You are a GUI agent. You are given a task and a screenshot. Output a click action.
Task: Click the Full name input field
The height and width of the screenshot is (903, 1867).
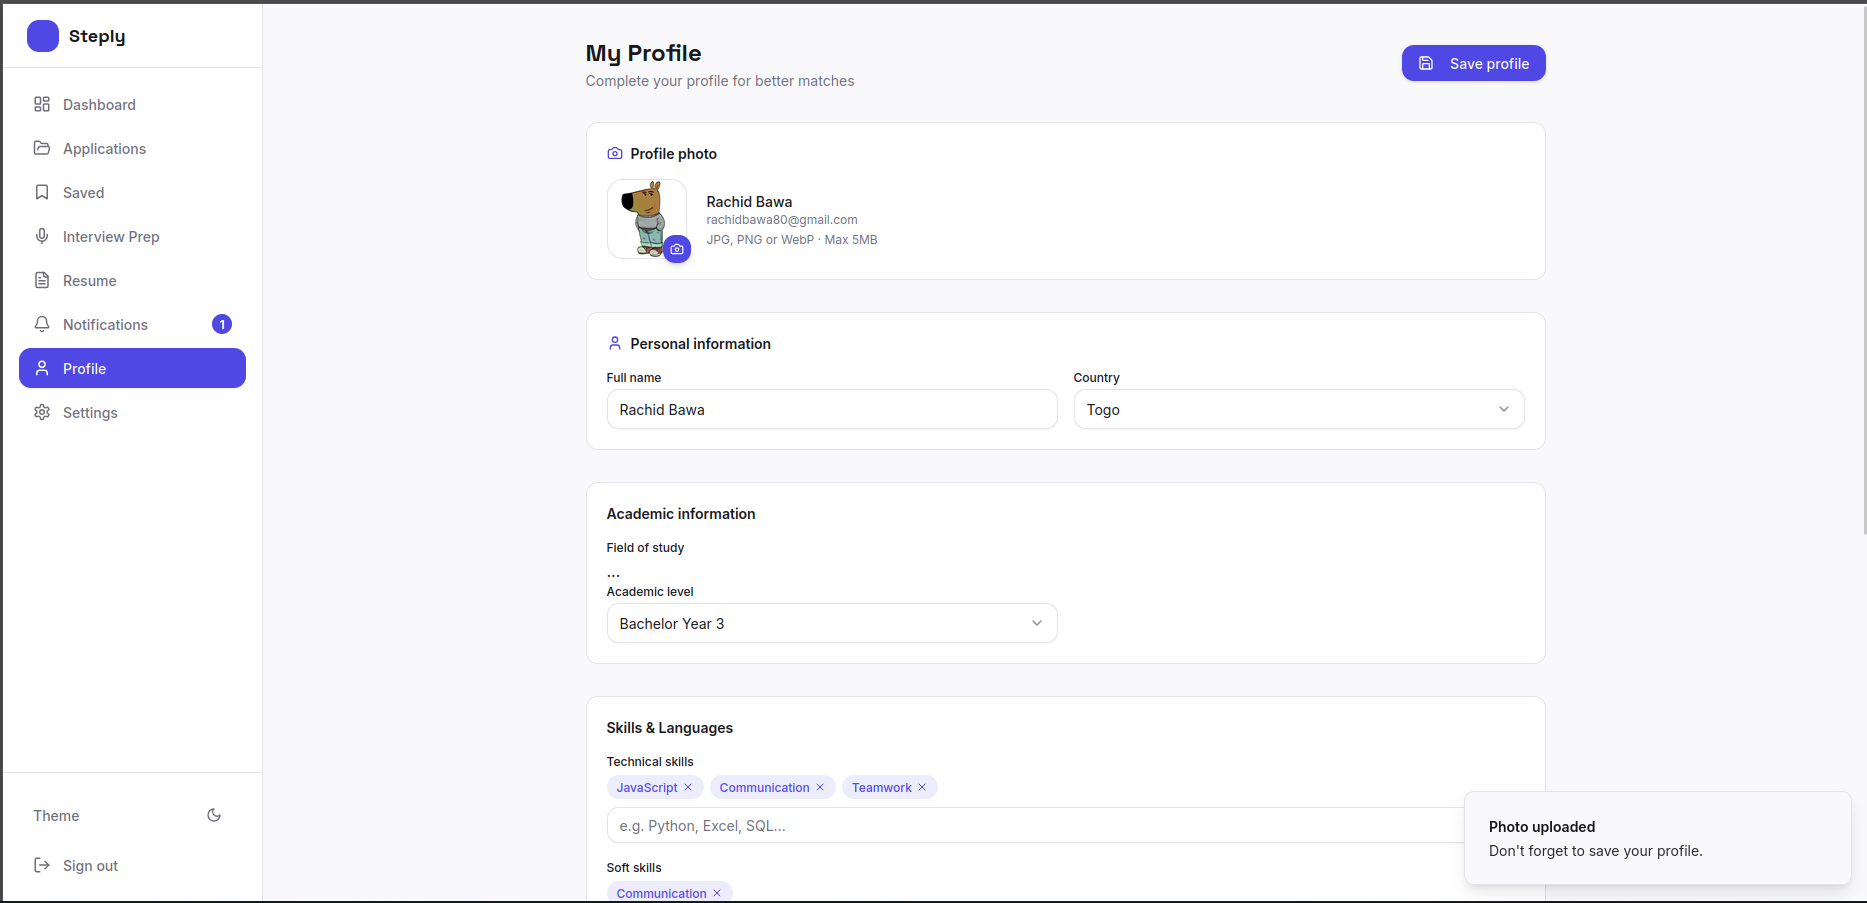[x=831, y=409]
